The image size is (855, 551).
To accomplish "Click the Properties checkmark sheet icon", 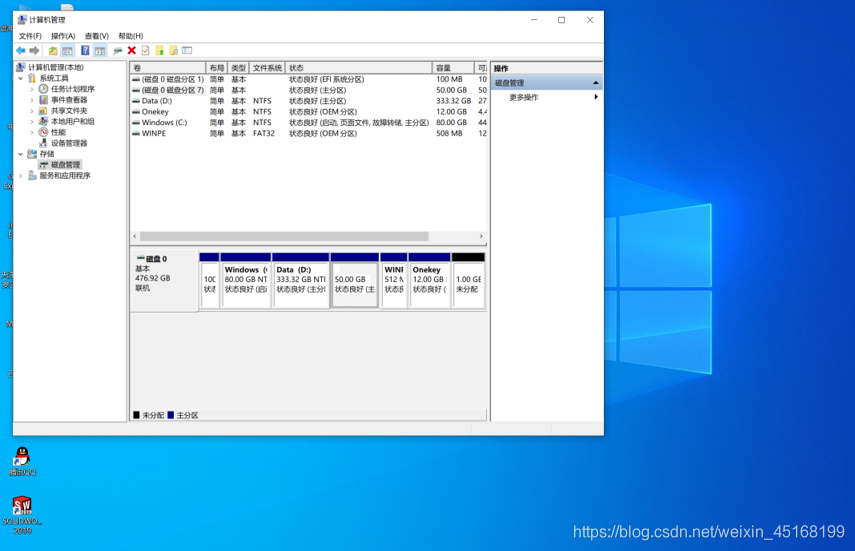I will click(146, 51).
